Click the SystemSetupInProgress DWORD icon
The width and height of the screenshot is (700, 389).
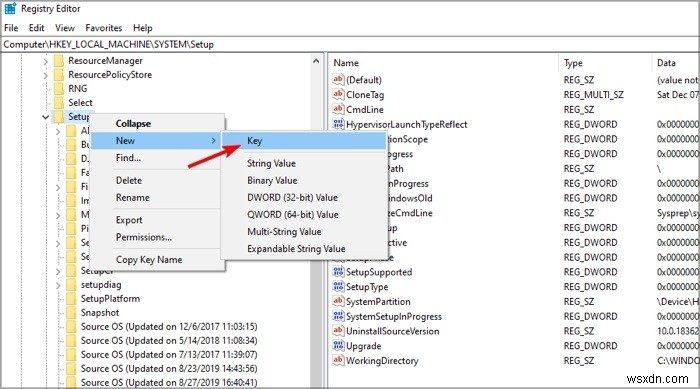pos(338,316)
